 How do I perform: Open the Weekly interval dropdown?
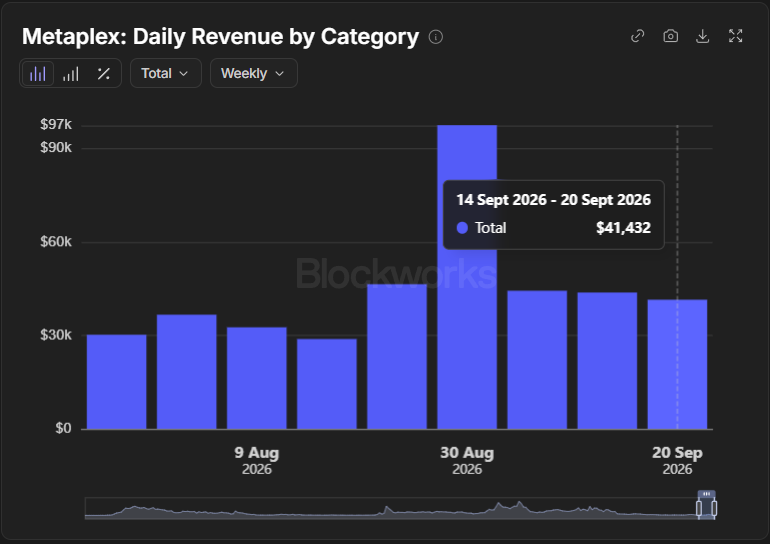(253, 73)
